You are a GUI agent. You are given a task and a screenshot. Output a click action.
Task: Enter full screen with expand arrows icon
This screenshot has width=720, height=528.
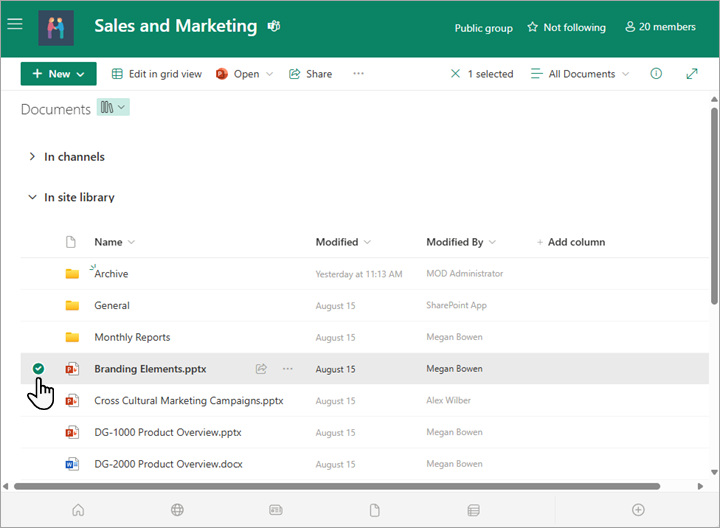point(692,74)
